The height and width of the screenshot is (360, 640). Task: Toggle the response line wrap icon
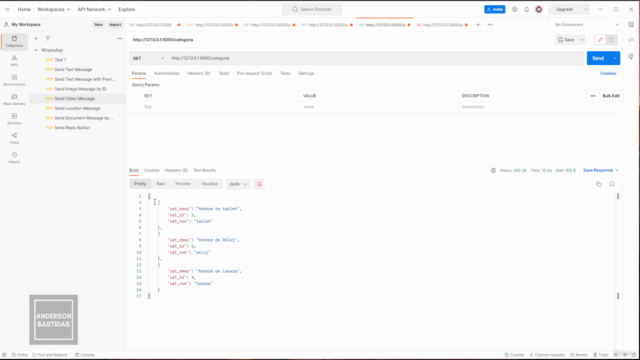click(259, 184)
